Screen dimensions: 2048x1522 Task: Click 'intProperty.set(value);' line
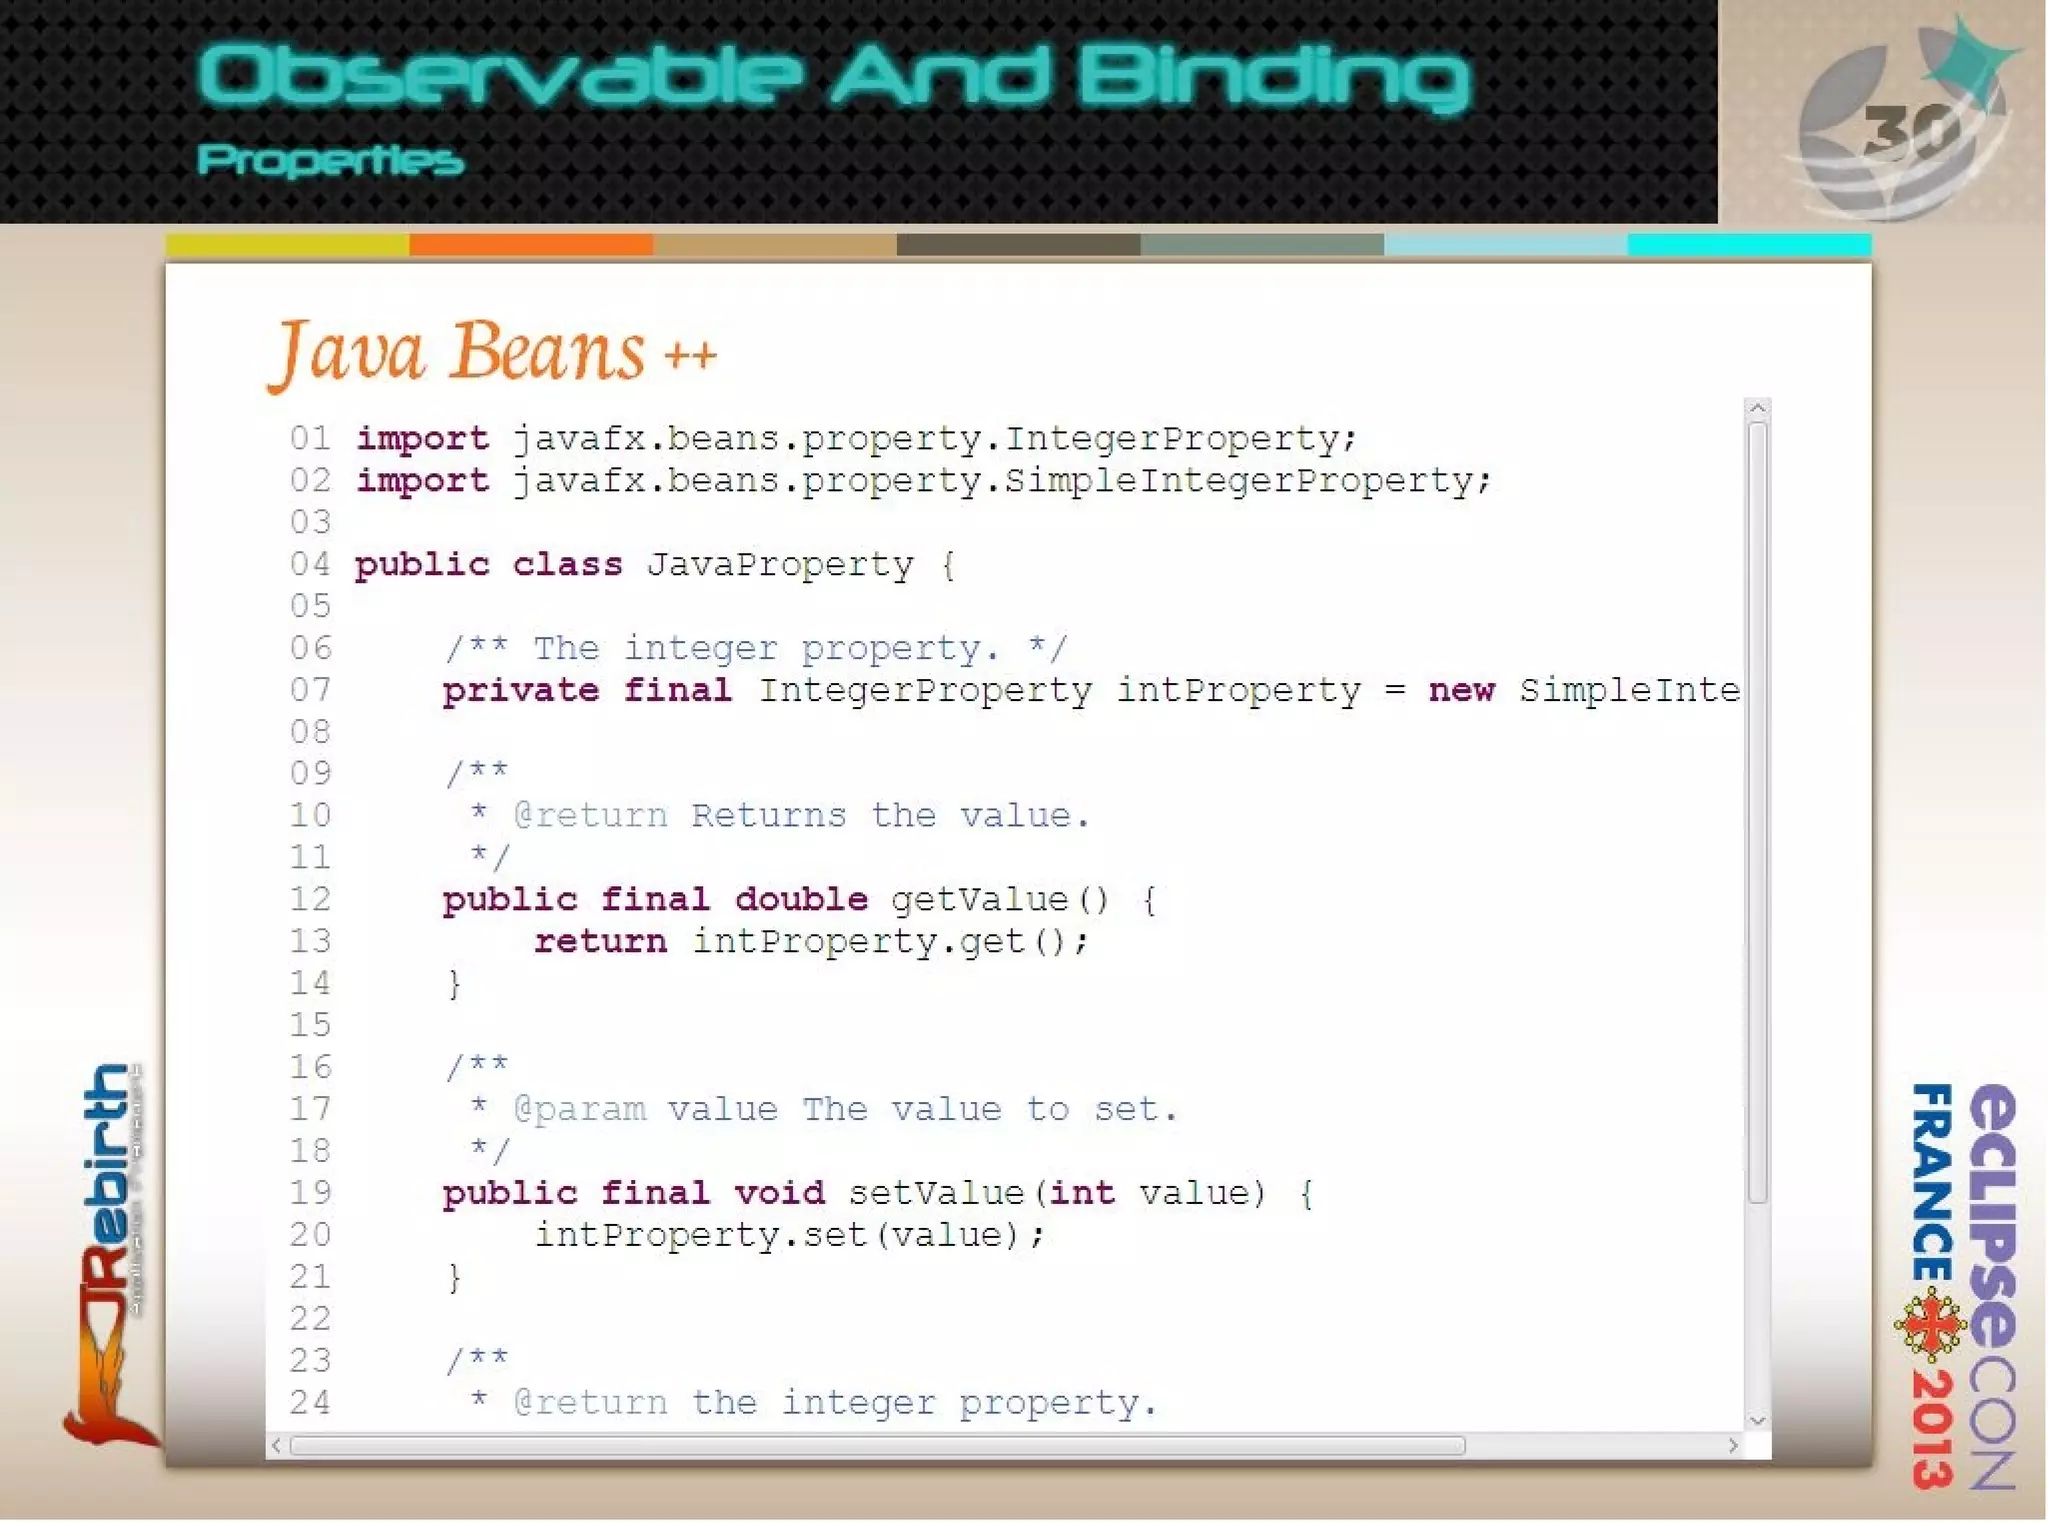(790, 1236)
